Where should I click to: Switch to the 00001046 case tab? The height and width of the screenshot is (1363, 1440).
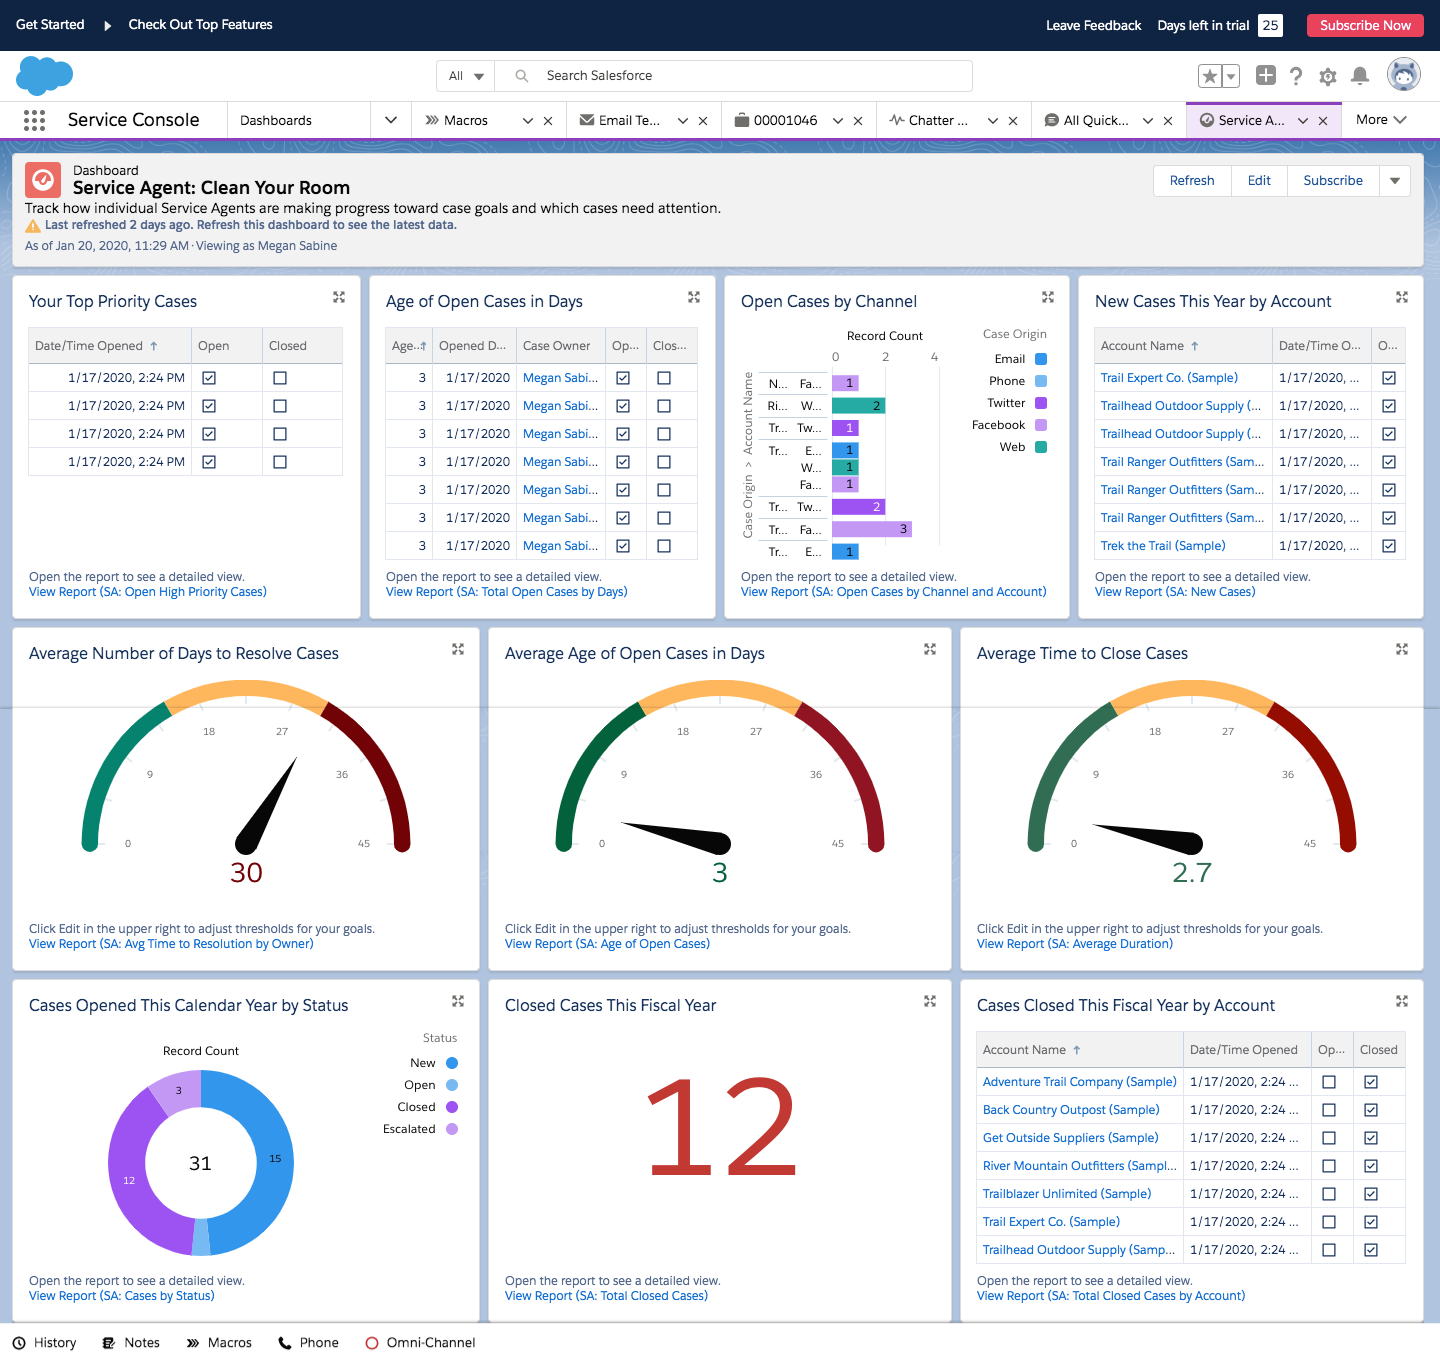784,120
